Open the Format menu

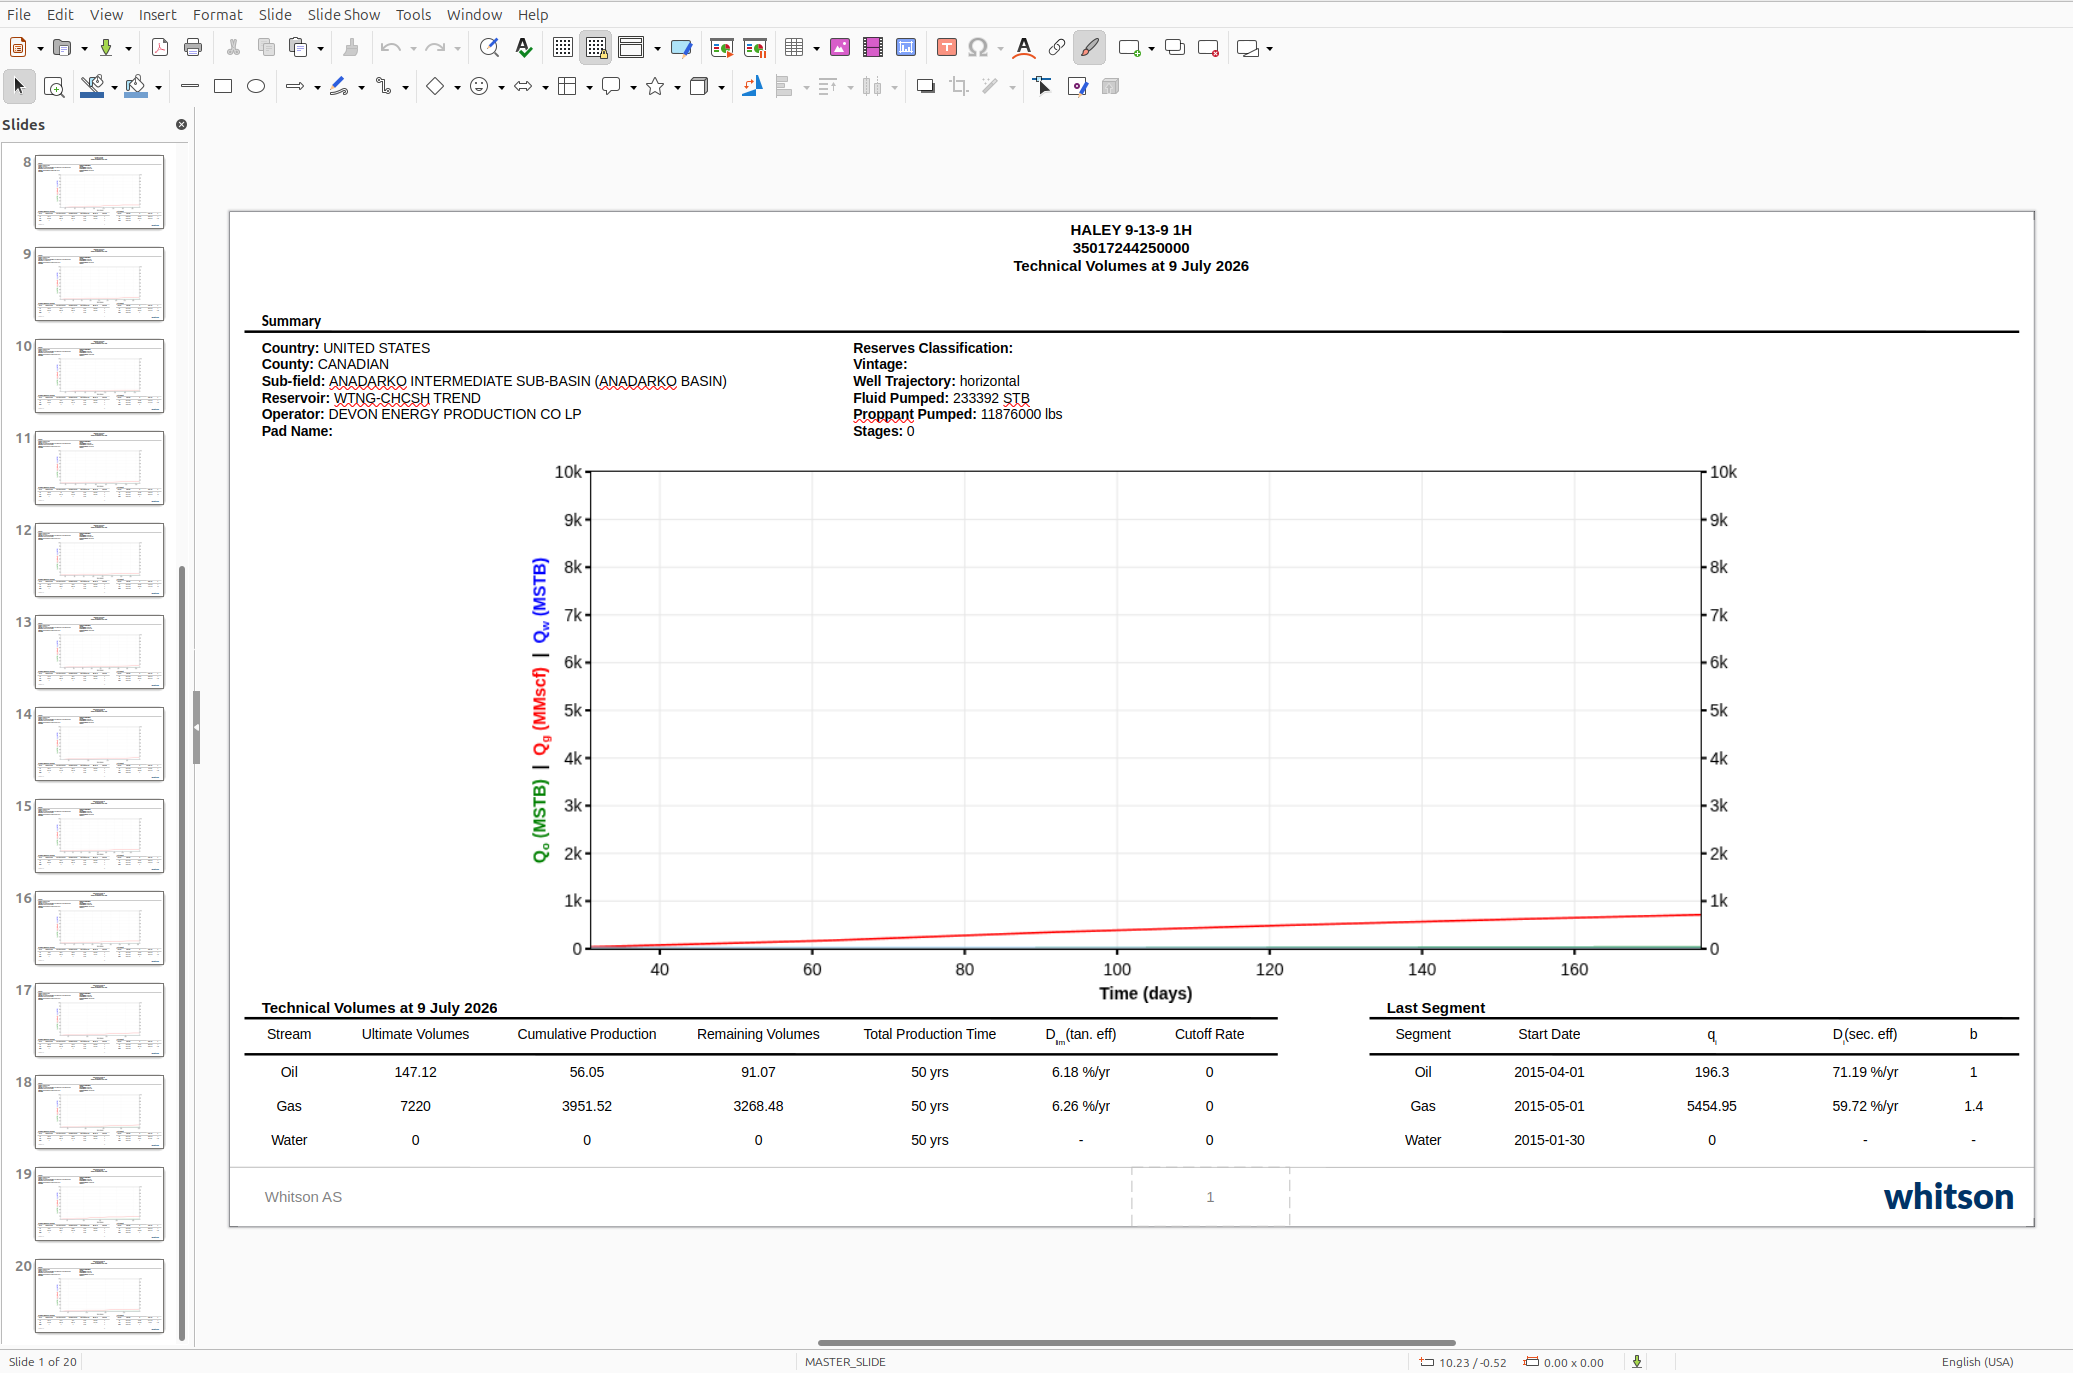point(217,15)
